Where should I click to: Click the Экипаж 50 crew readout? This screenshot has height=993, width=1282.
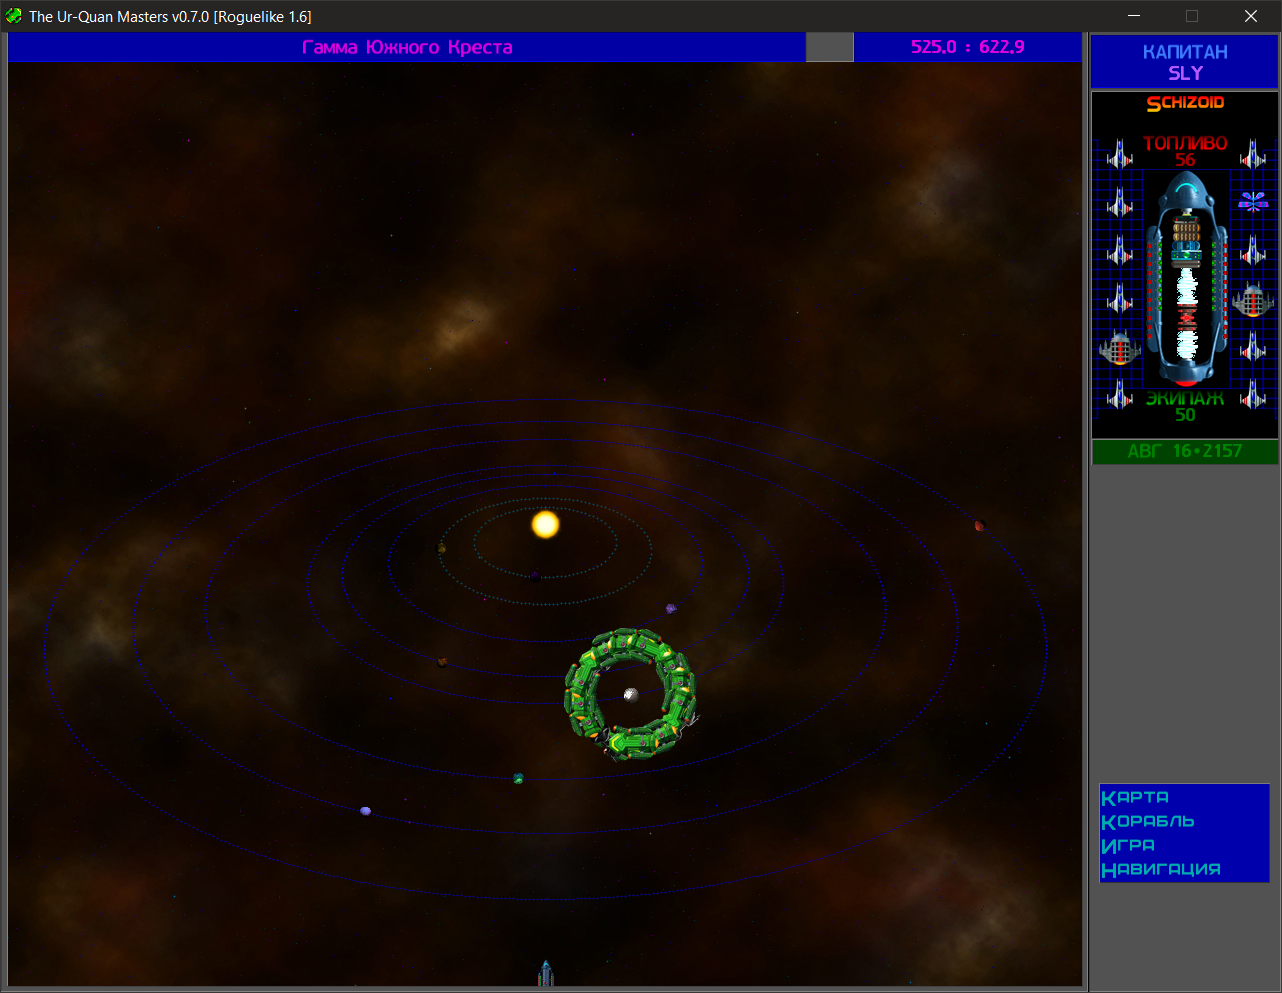tap(1185, 406)
